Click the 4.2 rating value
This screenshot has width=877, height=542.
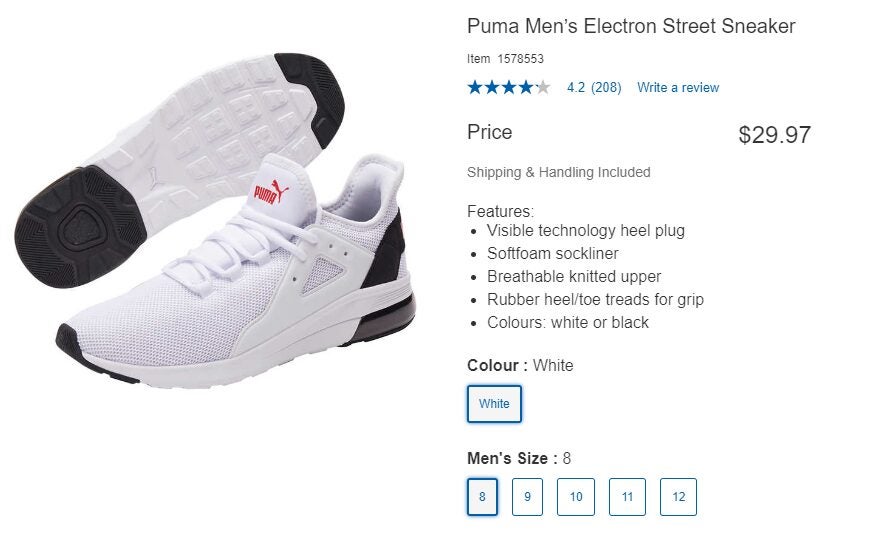[x=576, y=88]
